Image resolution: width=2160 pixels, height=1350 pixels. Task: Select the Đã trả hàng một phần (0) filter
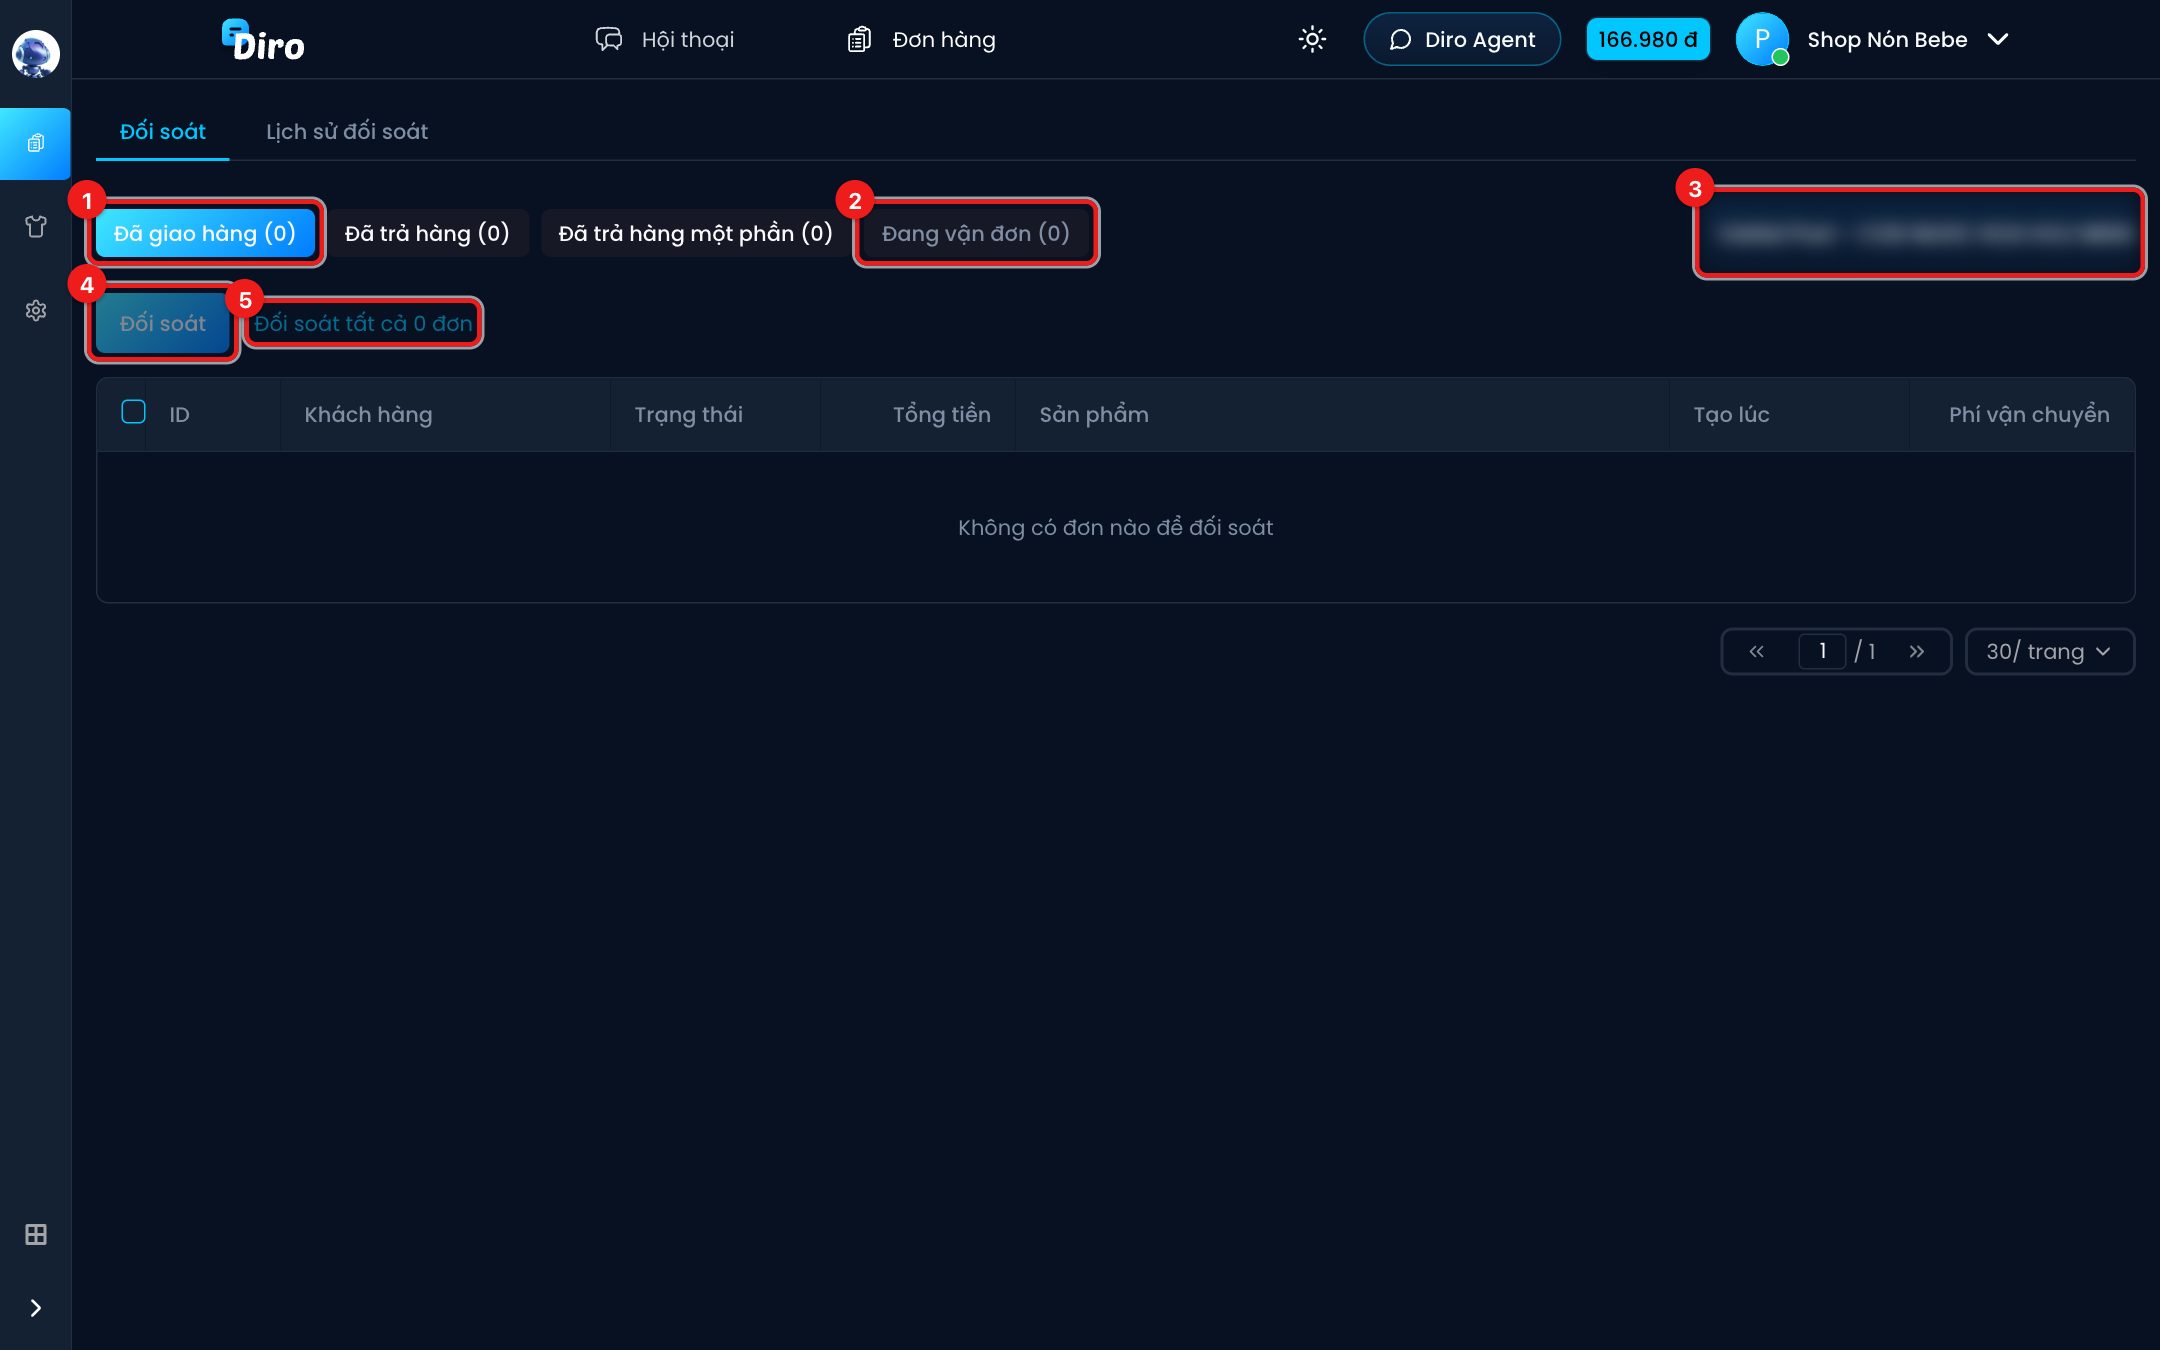tap(695, 233)
